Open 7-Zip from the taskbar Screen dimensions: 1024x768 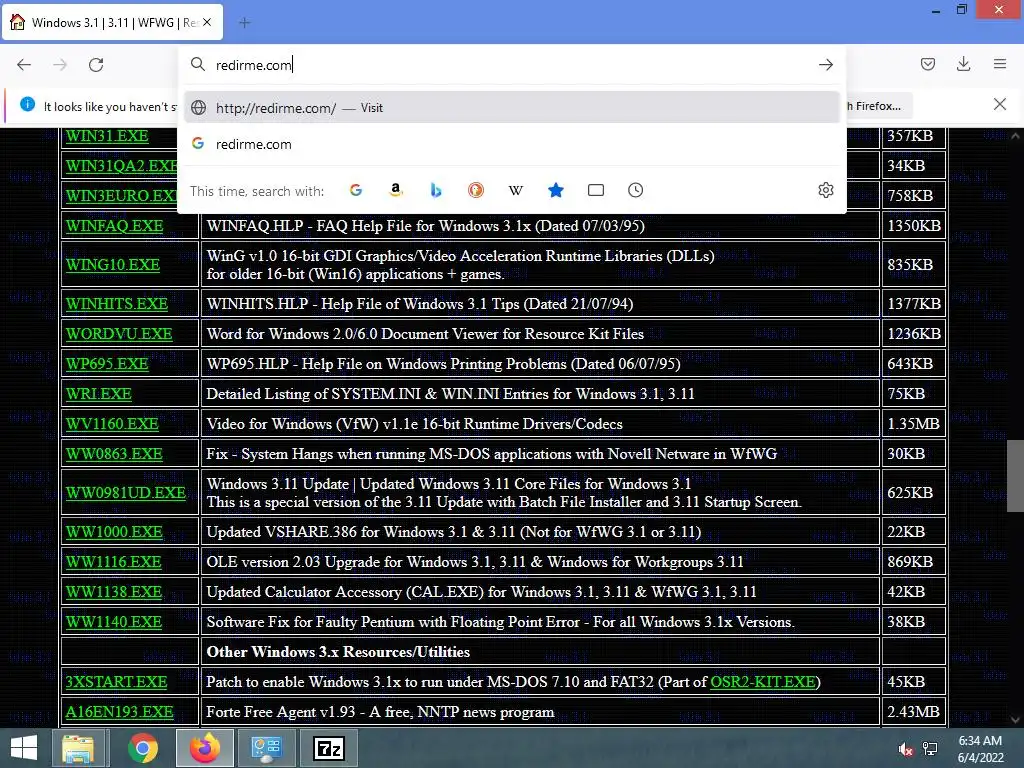[328, 748]
